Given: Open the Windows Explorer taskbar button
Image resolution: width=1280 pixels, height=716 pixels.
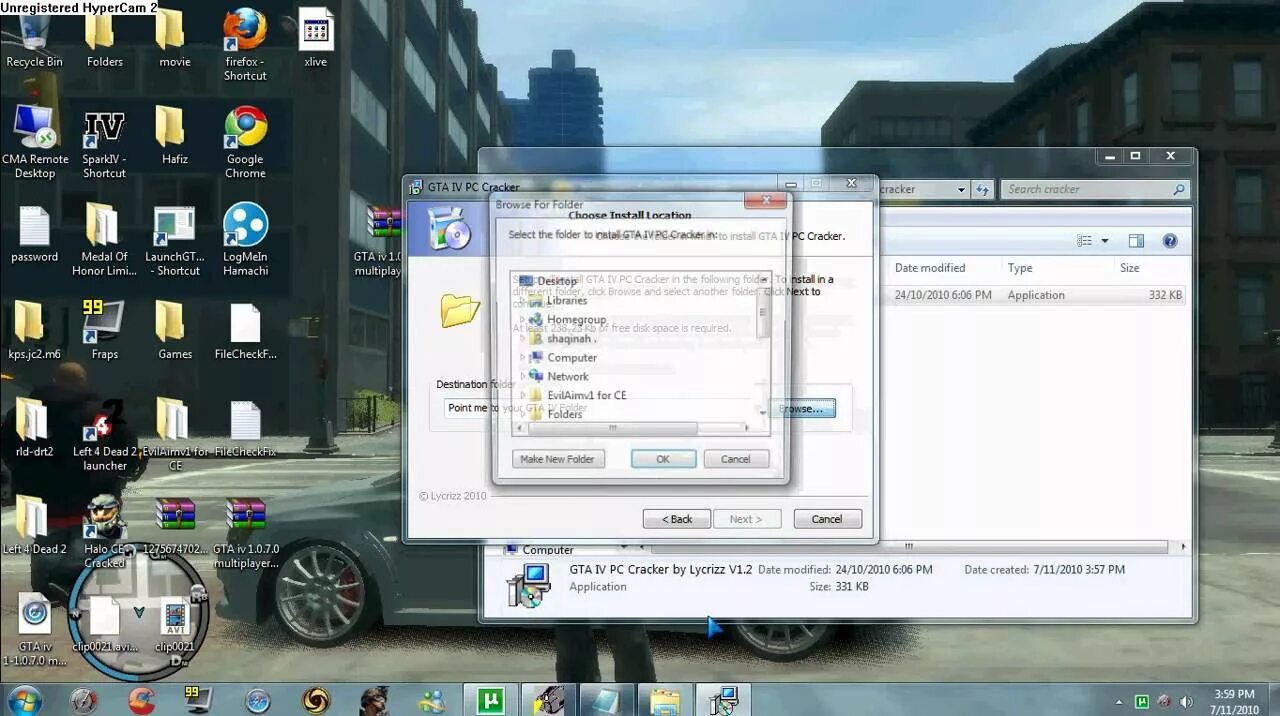Looking at the screenshot, I should pyautogui.click(x=665, y=700).
